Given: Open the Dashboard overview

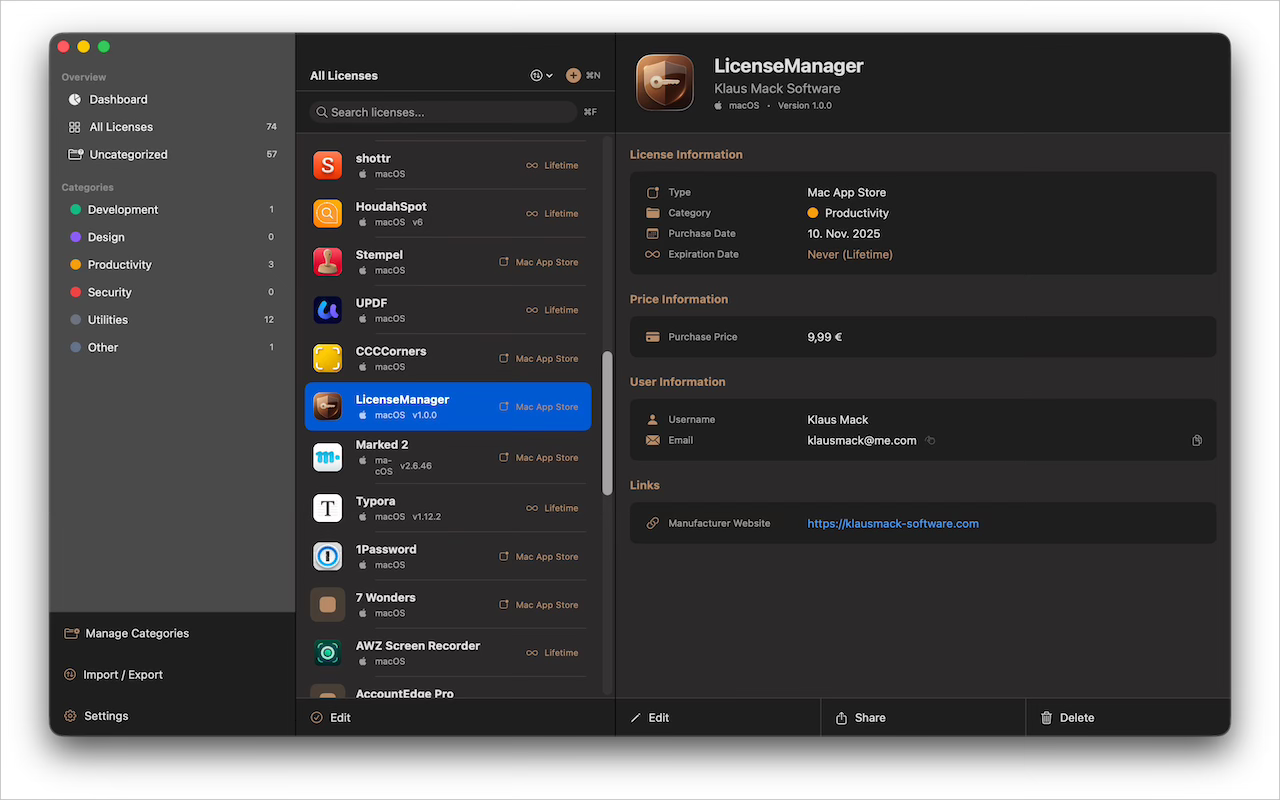Looking at the screenshot, I should coord(118,99).
